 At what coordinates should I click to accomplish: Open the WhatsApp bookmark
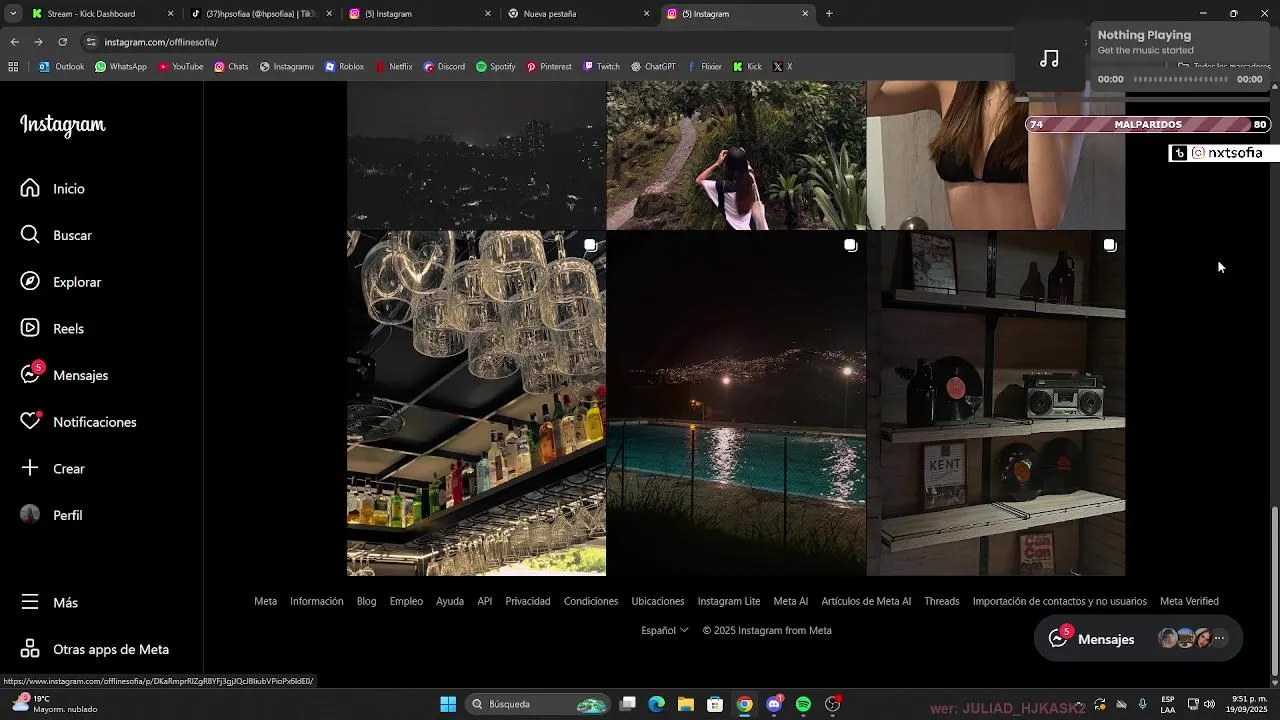pos(120,67)
